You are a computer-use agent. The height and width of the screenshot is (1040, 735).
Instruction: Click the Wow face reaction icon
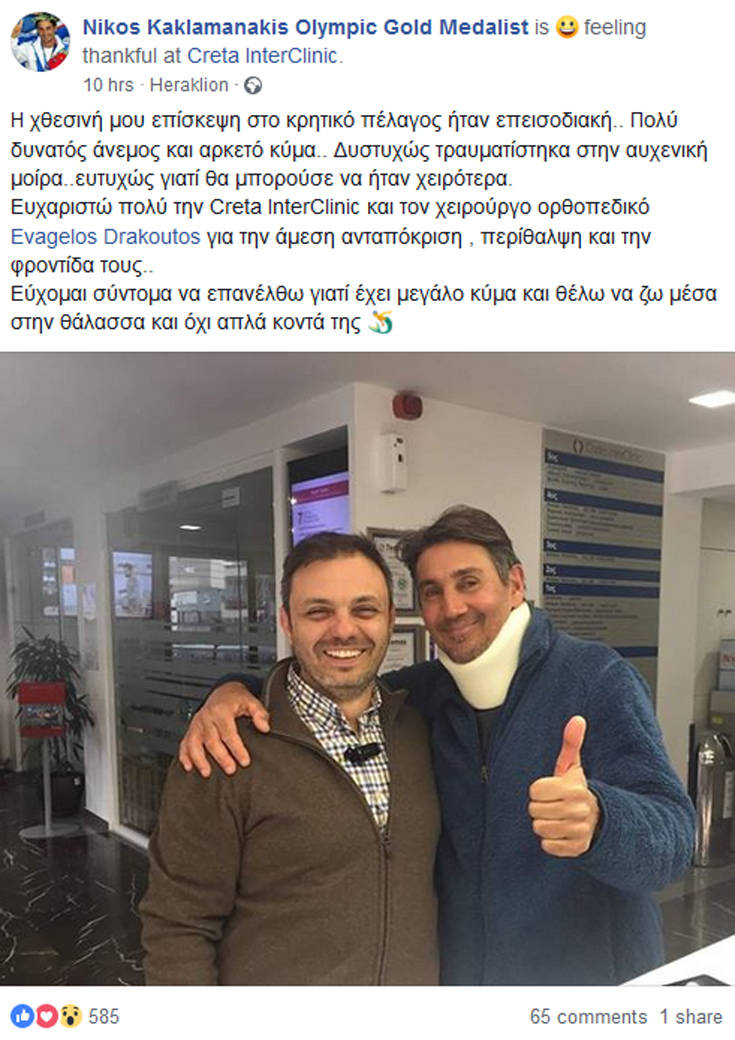(70, 1016)
